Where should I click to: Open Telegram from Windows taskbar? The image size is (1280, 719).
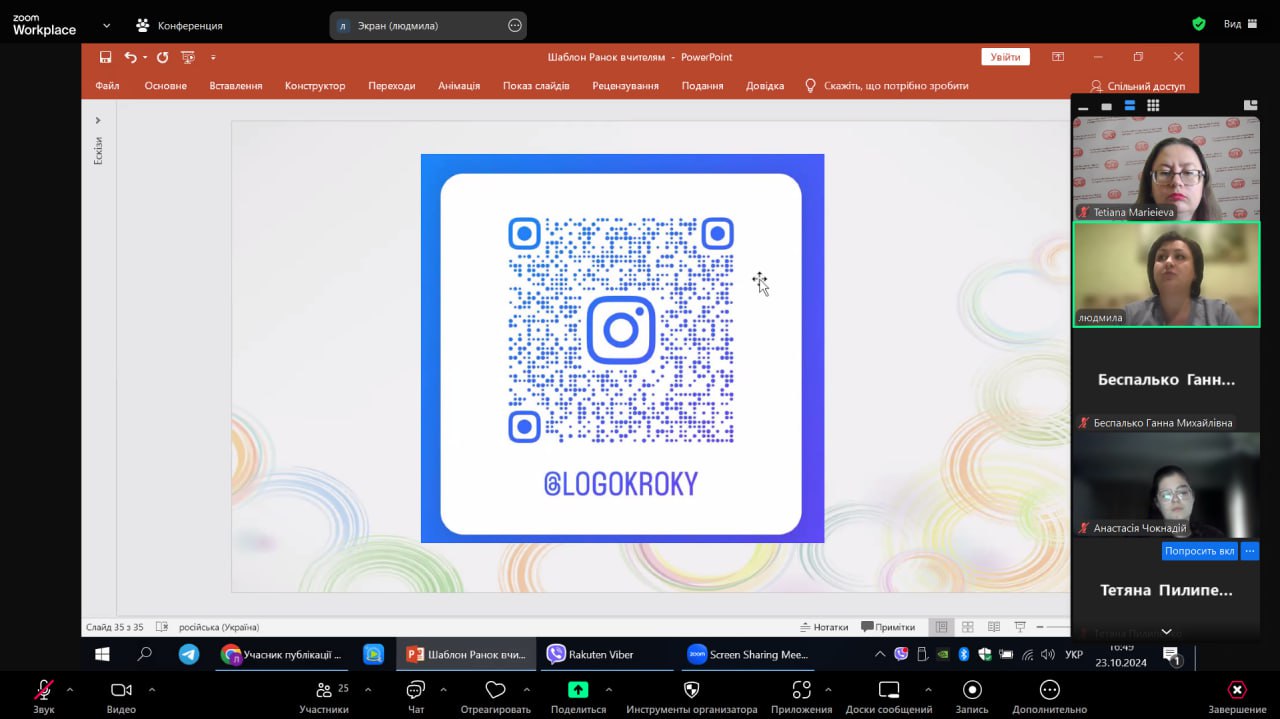pos(189,654)
